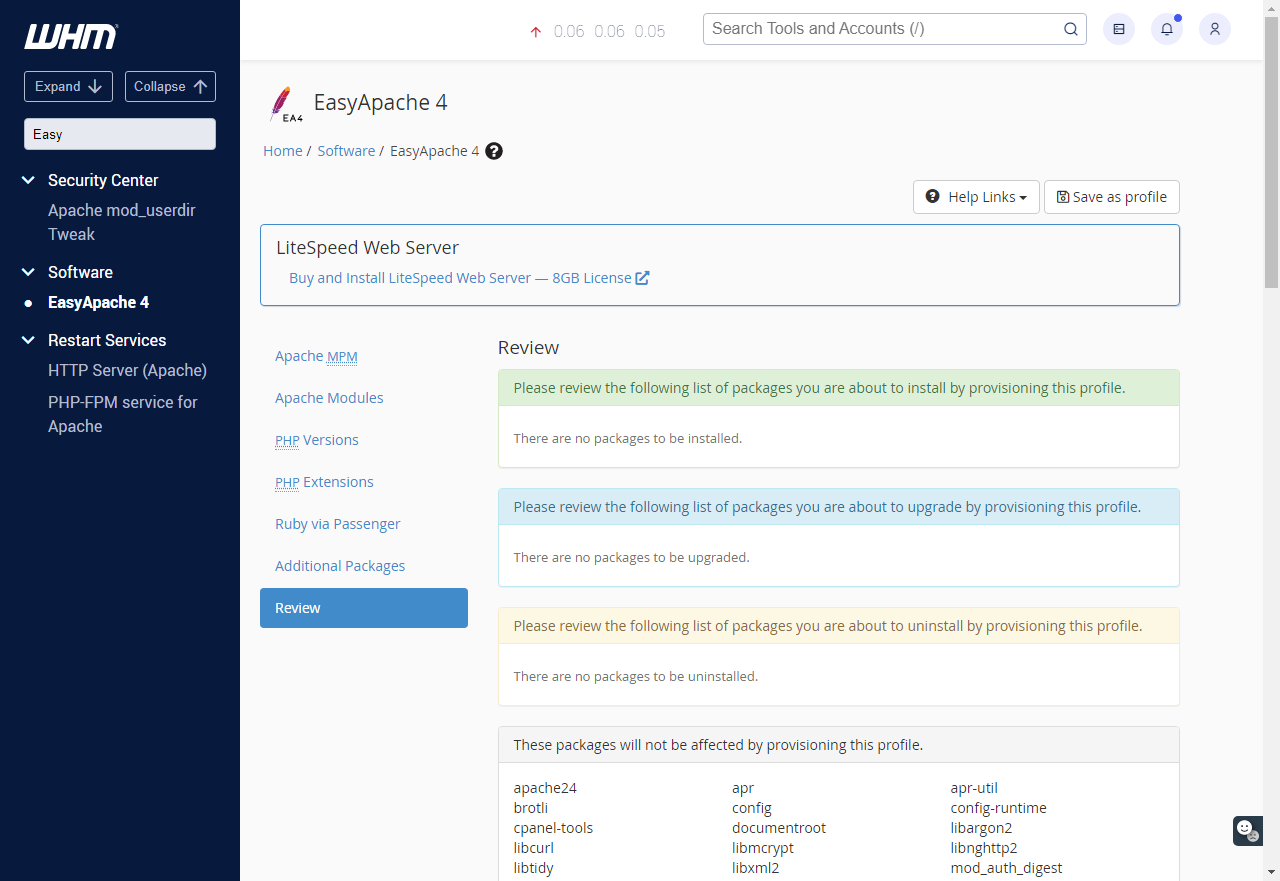Click the search magnifier icon
The width and height of the screenshot is (1280, 881).
coord(1070,29)
